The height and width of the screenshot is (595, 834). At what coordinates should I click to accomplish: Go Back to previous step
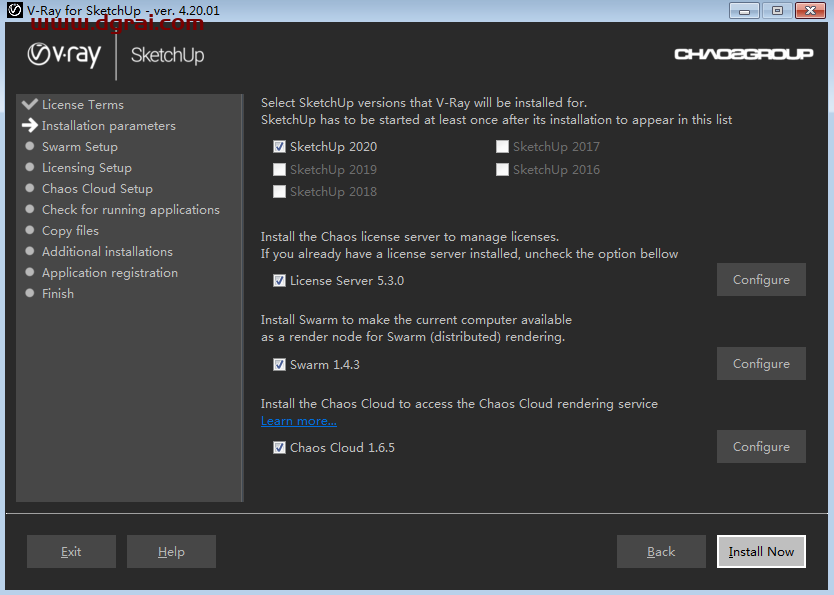point(660,551)
